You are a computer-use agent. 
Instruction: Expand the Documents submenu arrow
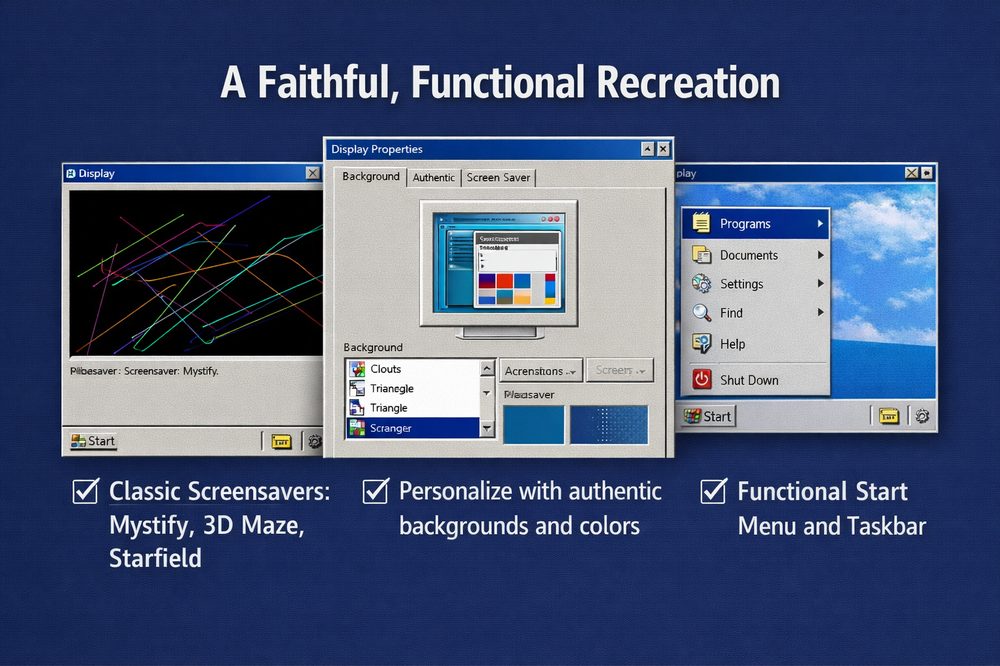click(x=820, y=255)
